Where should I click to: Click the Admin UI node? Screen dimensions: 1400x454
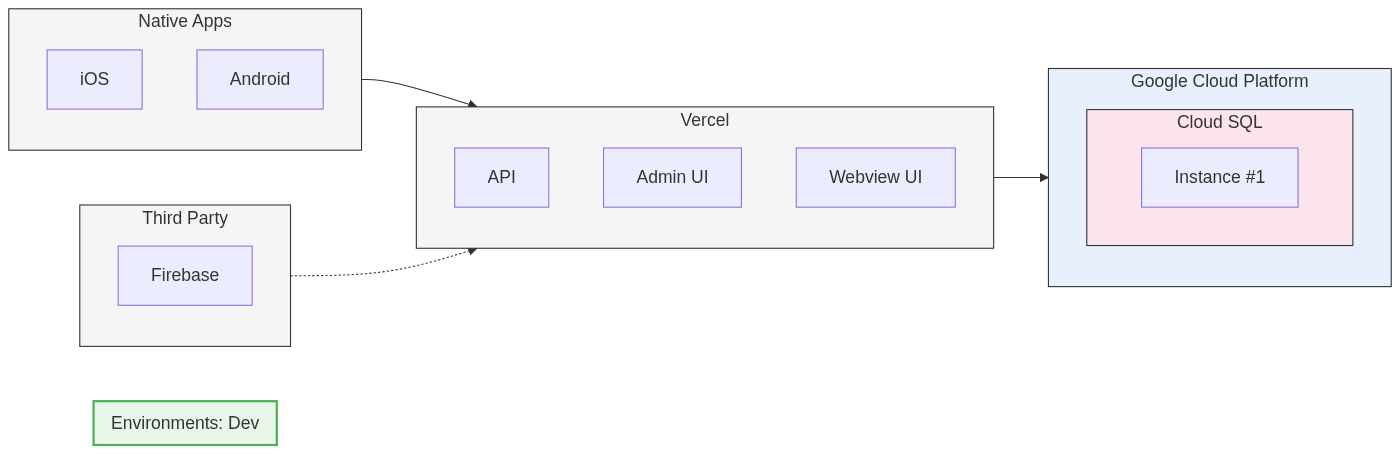click(672, 177)
